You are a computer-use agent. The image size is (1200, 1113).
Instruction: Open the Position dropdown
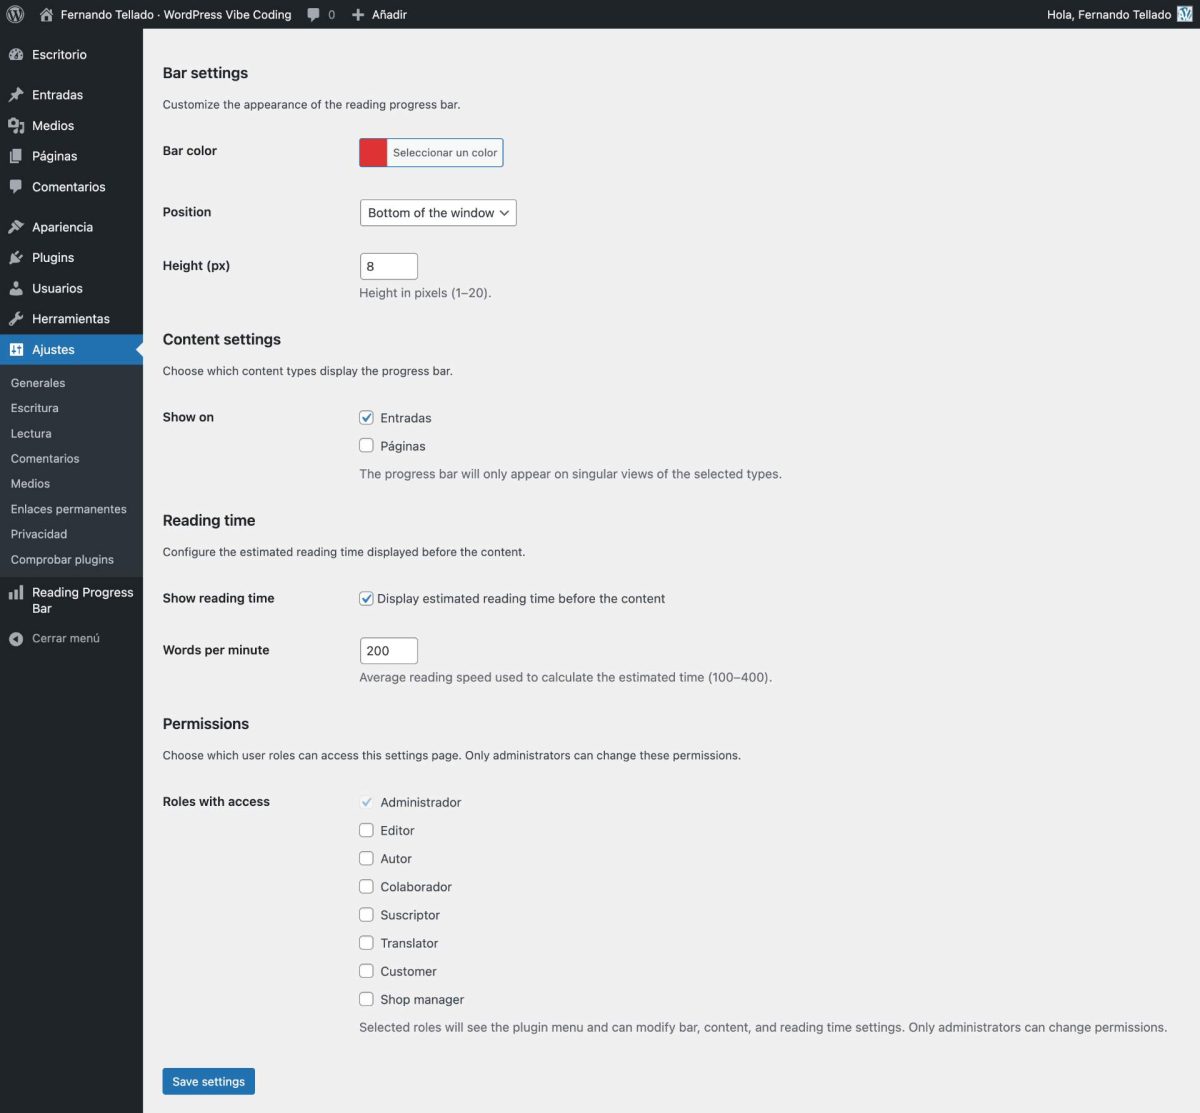click(x=437, y=212)
